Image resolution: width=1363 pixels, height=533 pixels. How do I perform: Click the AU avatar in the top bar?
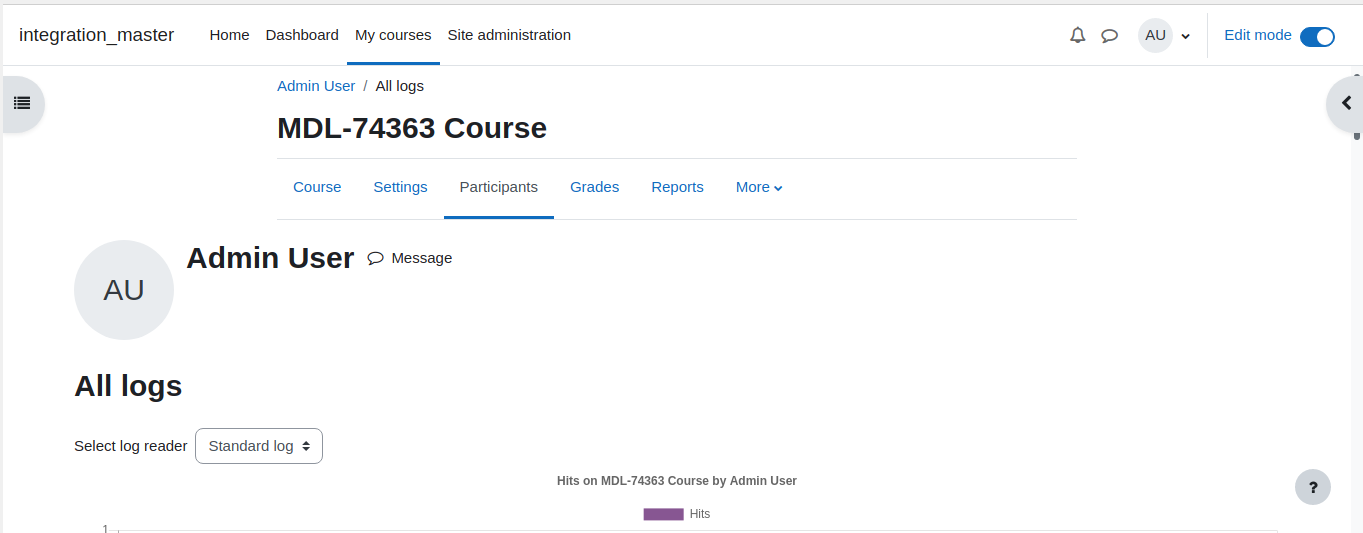1155,35
